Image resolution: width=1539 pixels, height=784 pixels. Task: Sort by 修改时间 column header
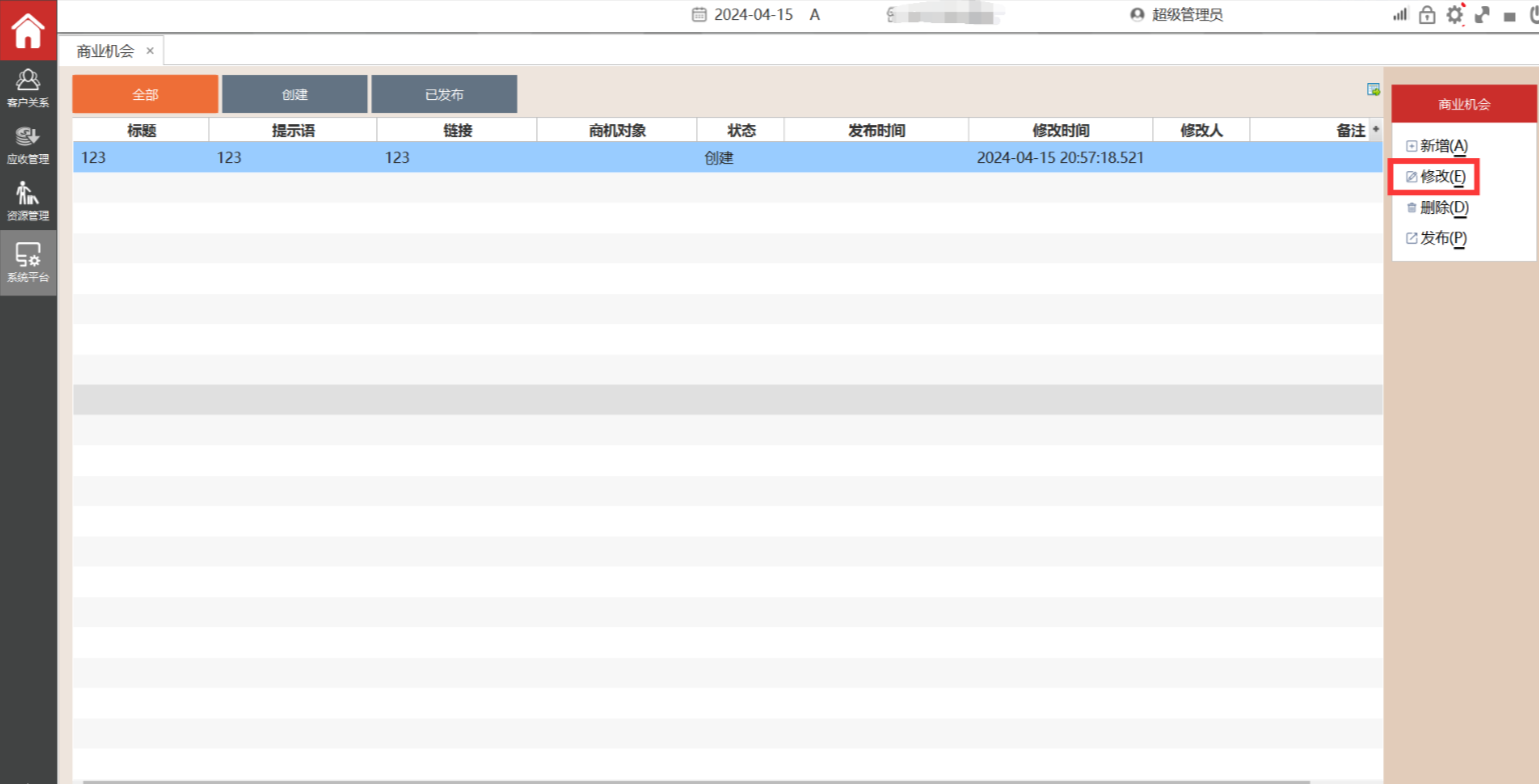[x=1060, y=130]
